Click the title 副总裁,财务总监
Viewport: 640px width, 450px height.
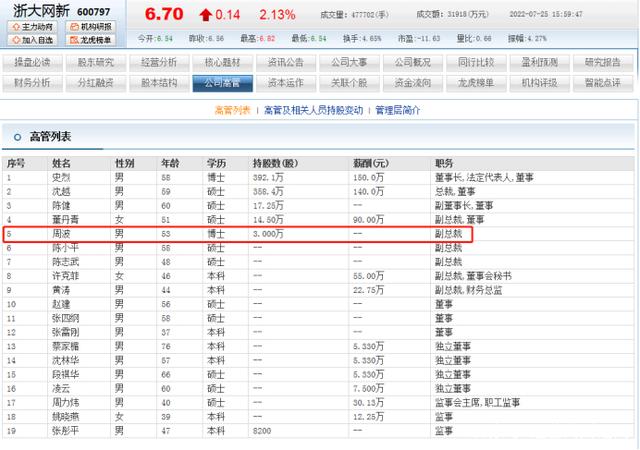tap(468, 290)
